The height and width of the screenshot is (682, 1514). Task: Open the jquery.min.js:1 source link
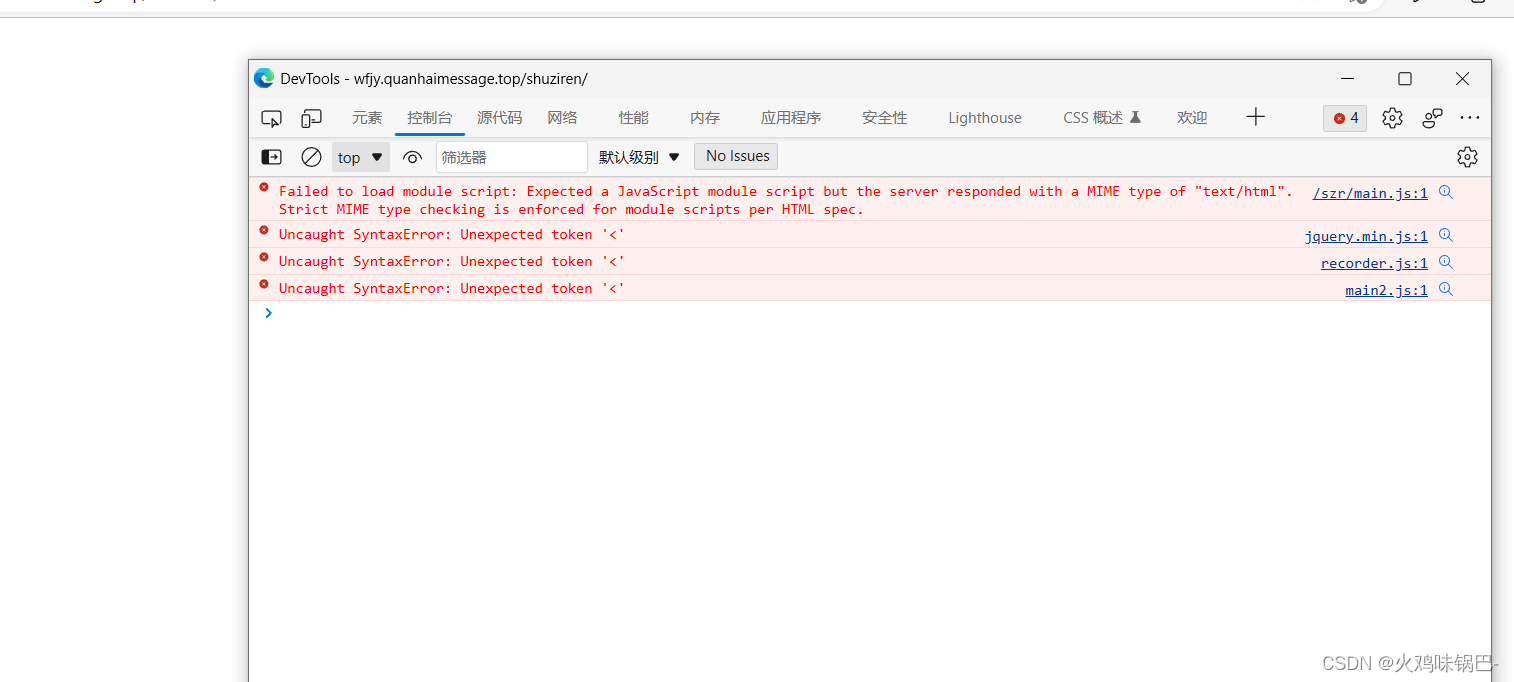point(1366,236)
